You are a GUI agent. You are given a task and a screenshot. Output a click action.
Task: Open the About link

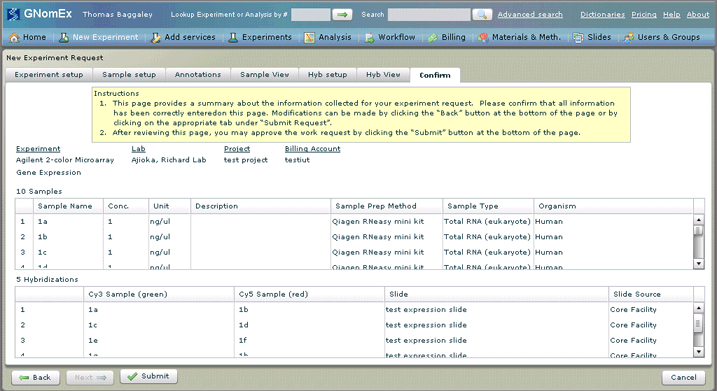click(x=698, y=15)
